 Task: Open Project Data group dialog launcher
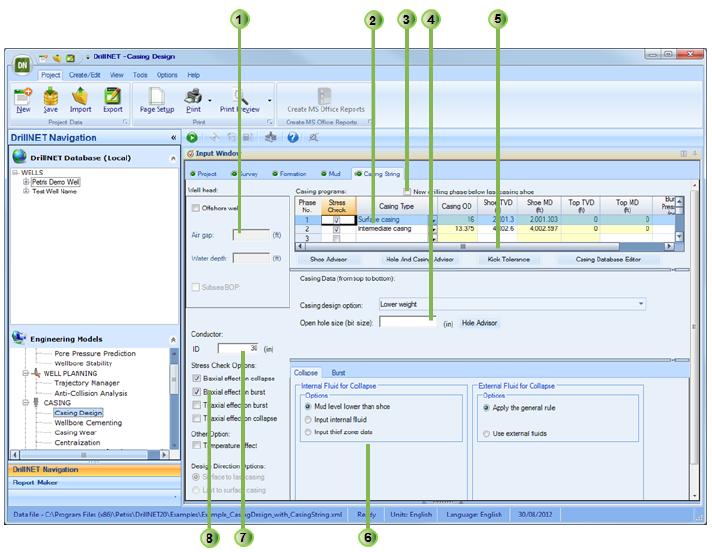coord(125,122)
